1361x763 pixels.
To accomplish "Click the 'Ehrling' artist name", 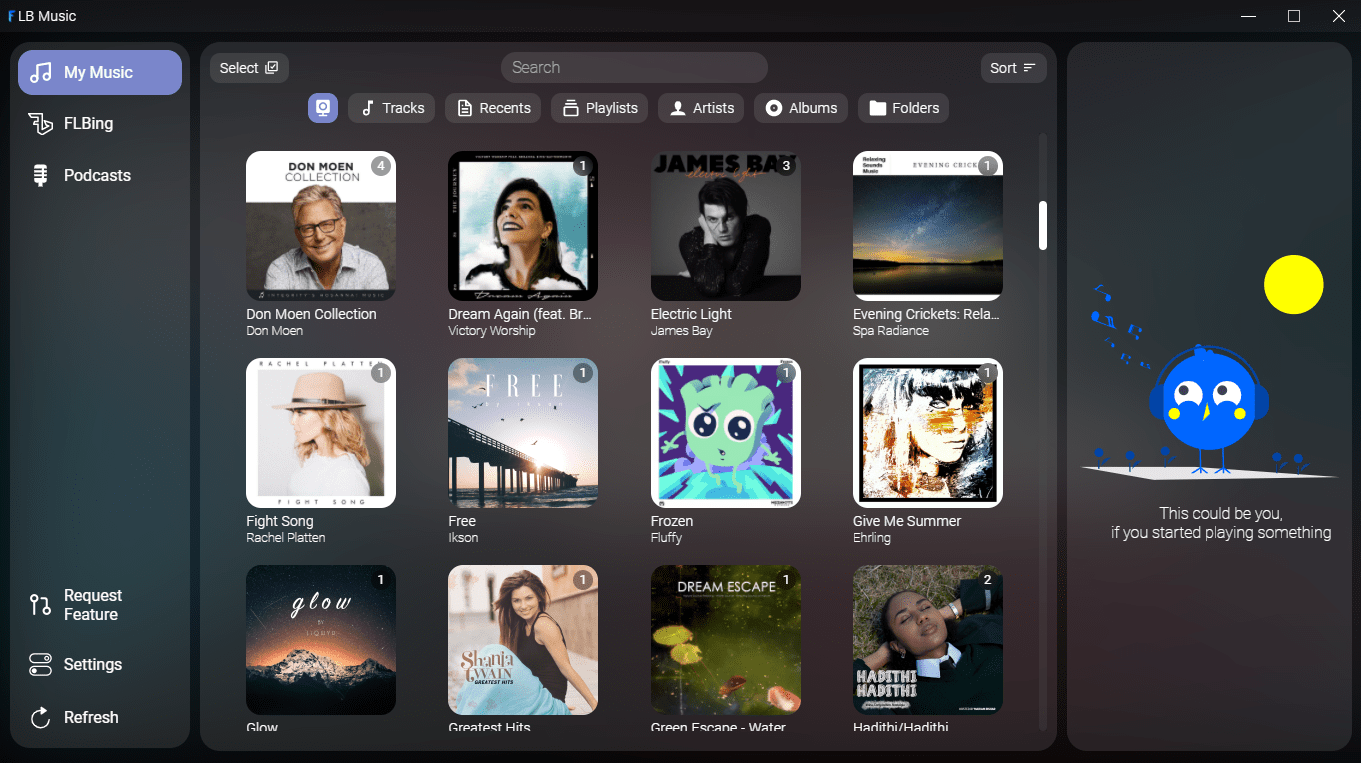I will point(872,538).
